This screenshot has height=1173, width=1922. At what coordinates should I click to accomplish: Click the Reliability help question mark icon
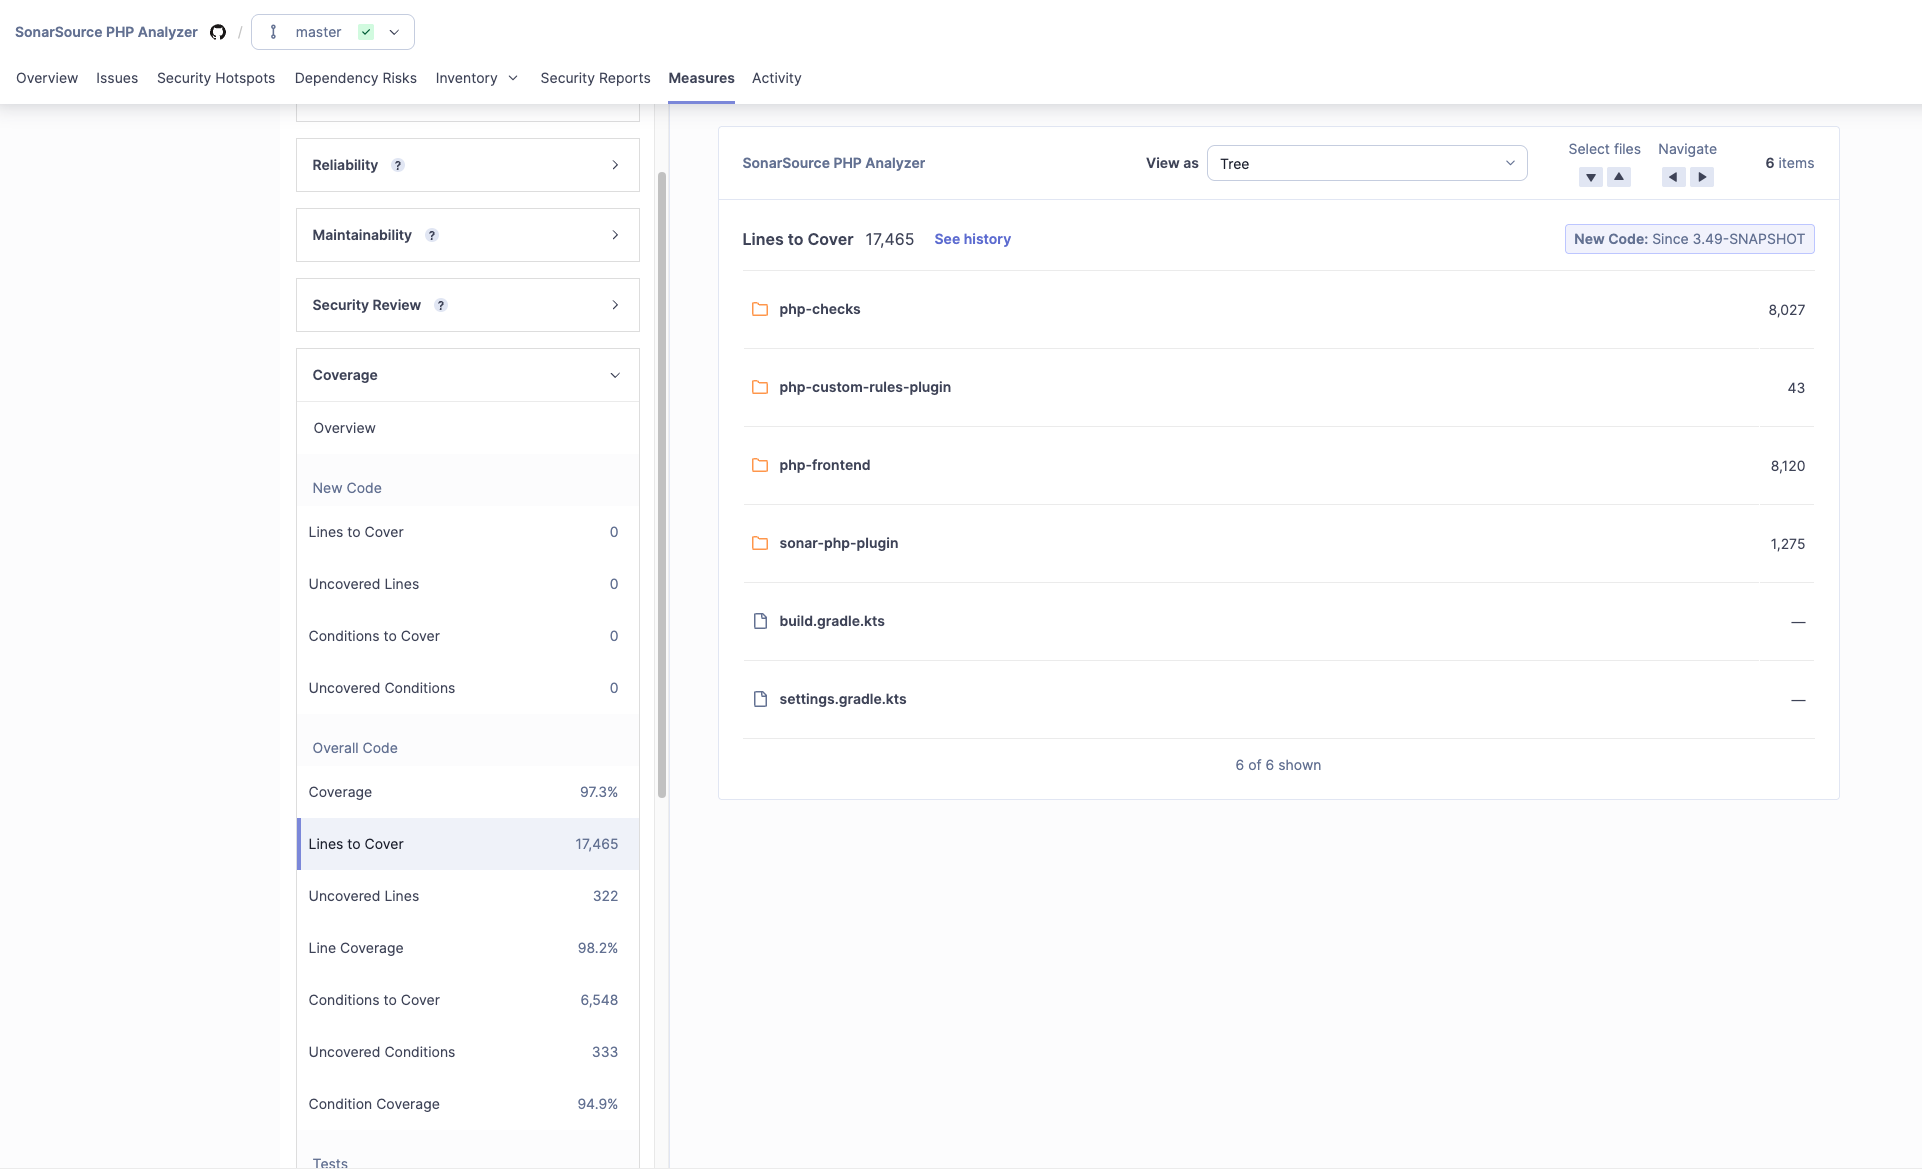[x=398, y=165]
